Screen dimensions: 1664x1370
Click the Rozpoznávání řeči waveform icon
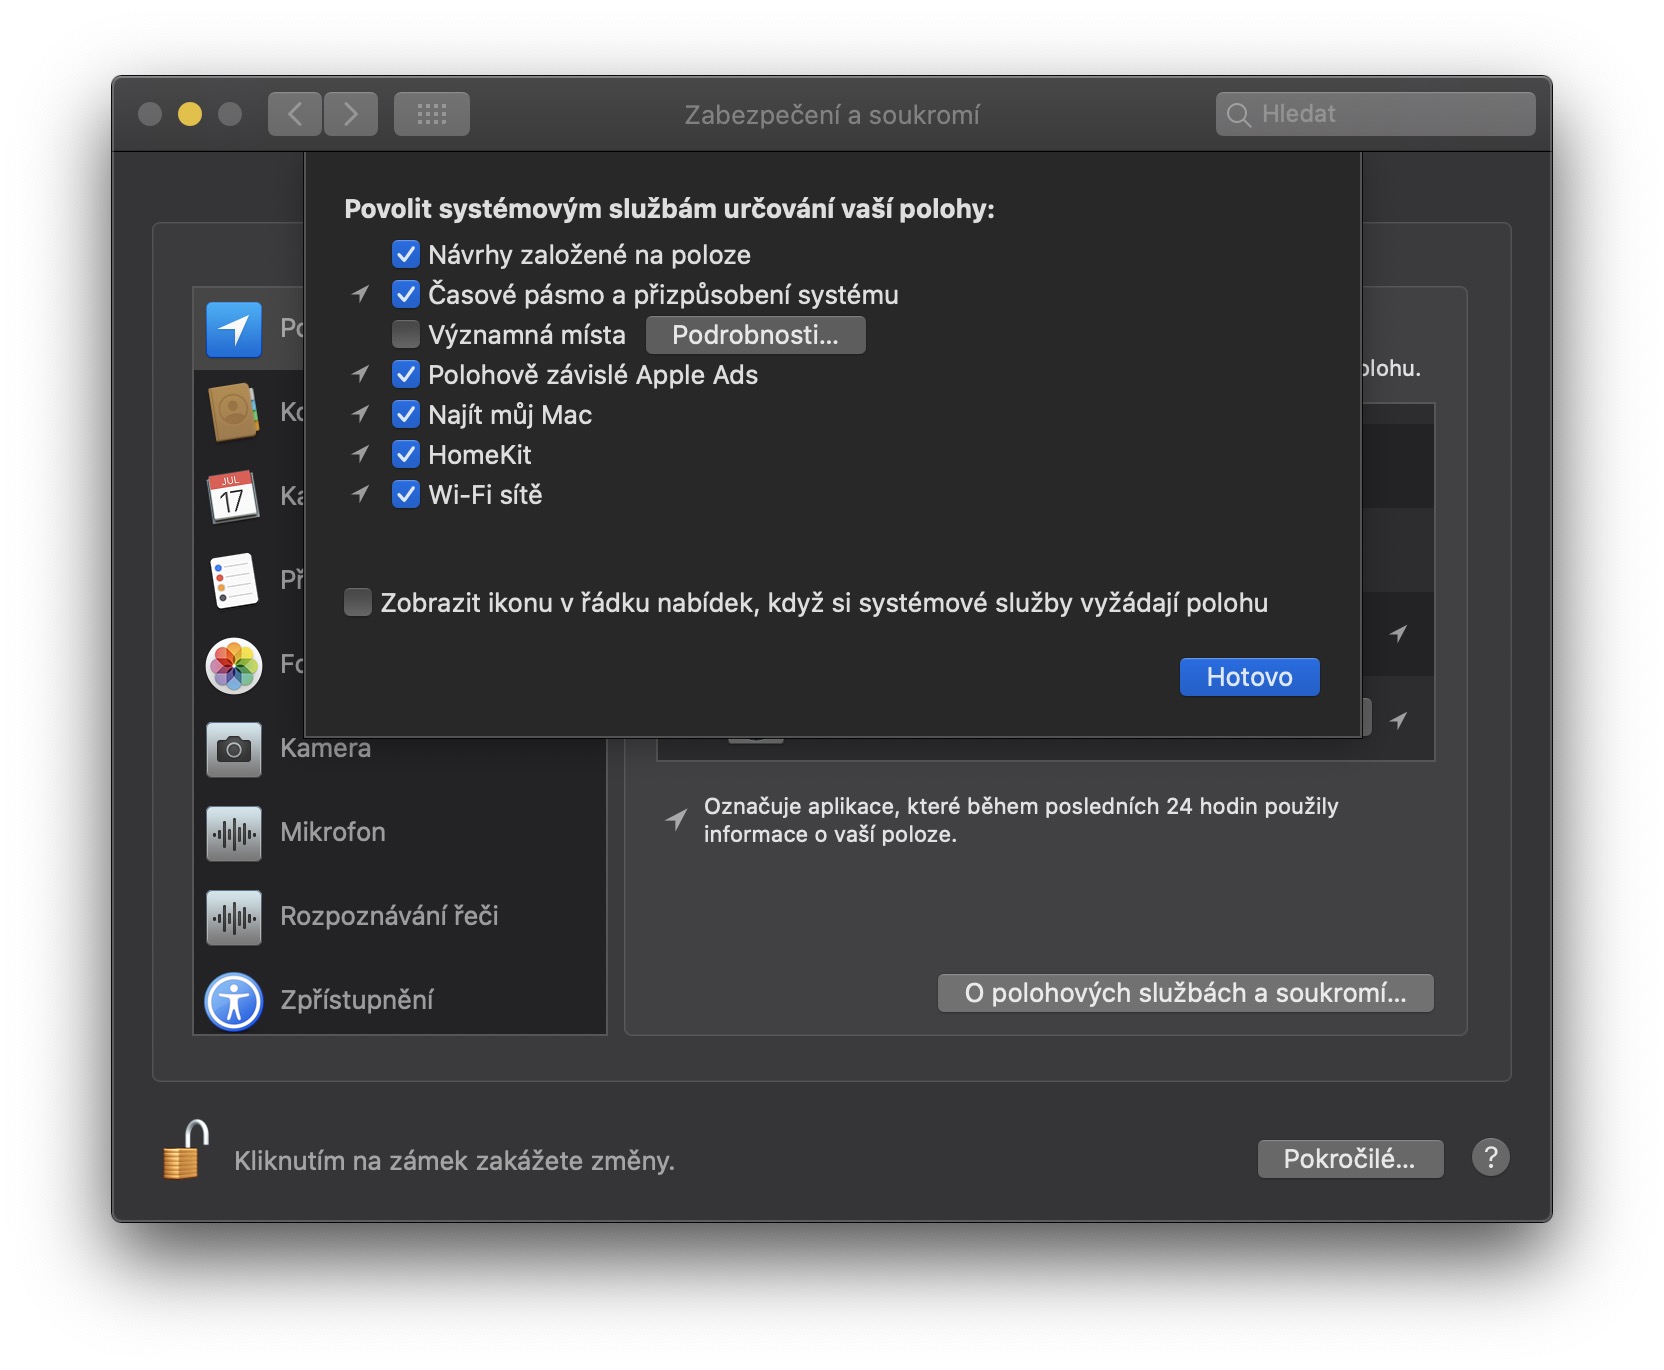pyautogui.click(x=234, y=917)
